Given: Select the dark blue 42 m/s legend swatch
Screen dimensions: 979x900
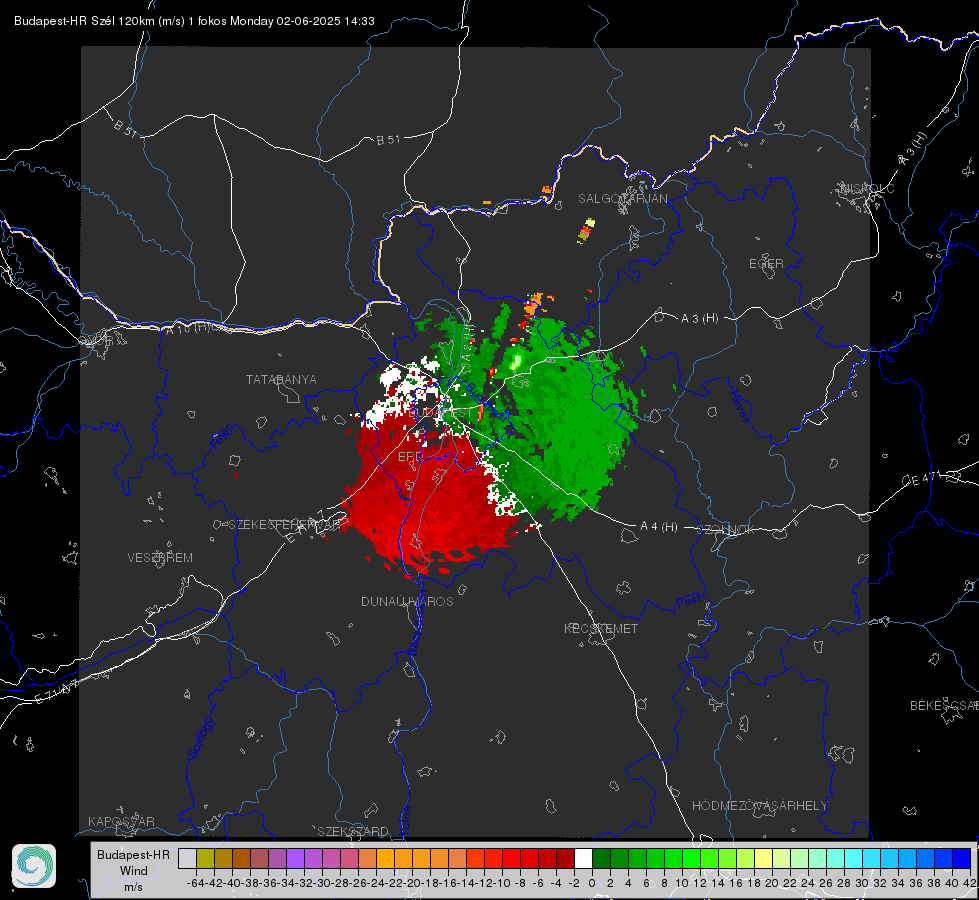Looking at the screenshot, I should [962, 858].
